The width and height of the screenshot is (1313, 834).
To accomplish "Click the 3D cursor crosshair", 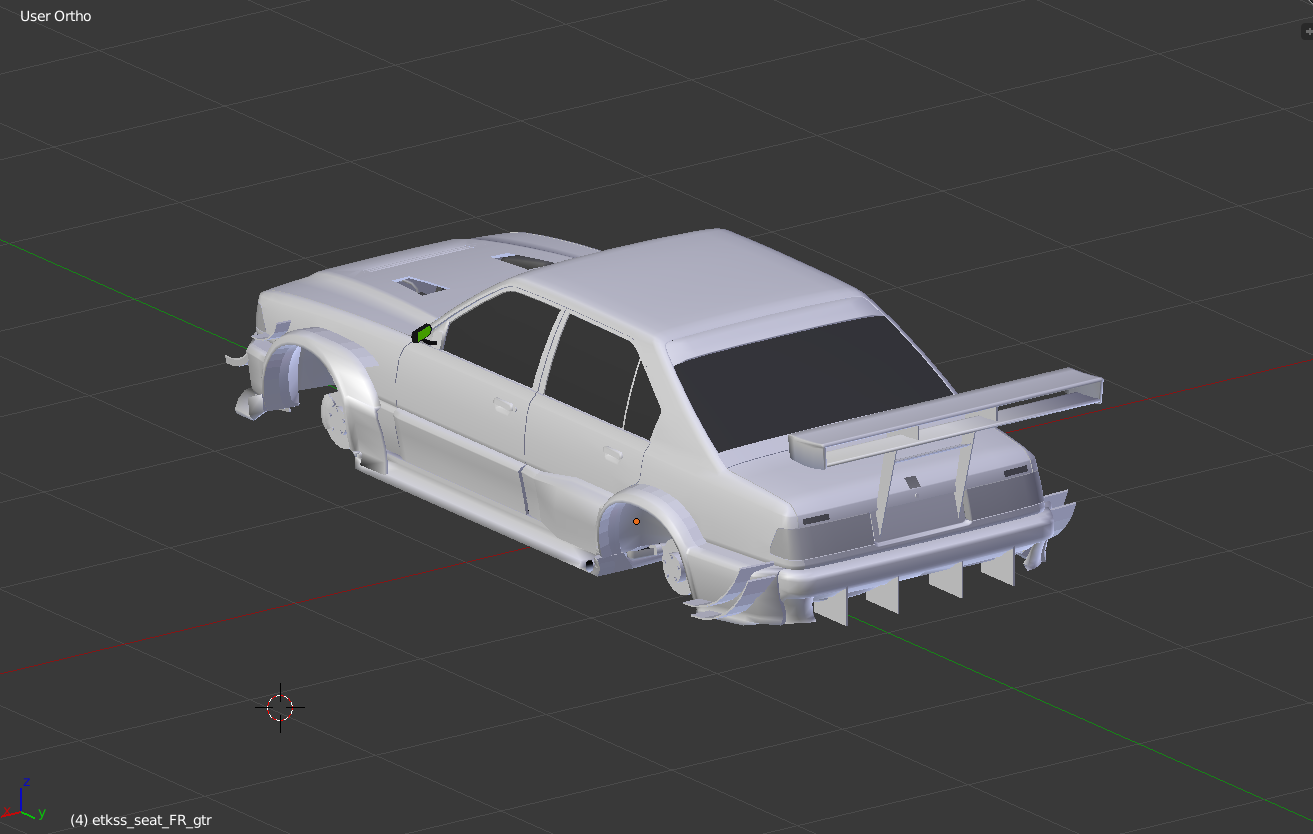I will 280,707.
